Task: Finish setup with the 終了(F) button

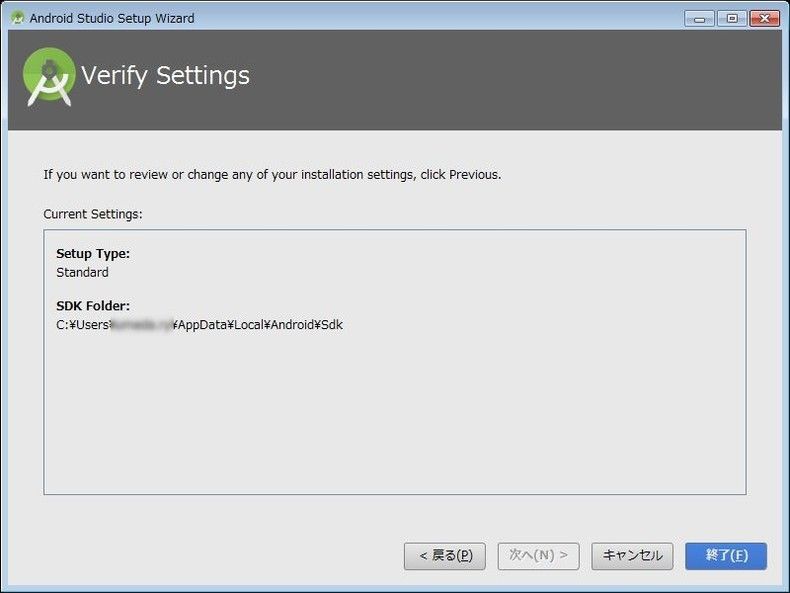Action: 726,556
